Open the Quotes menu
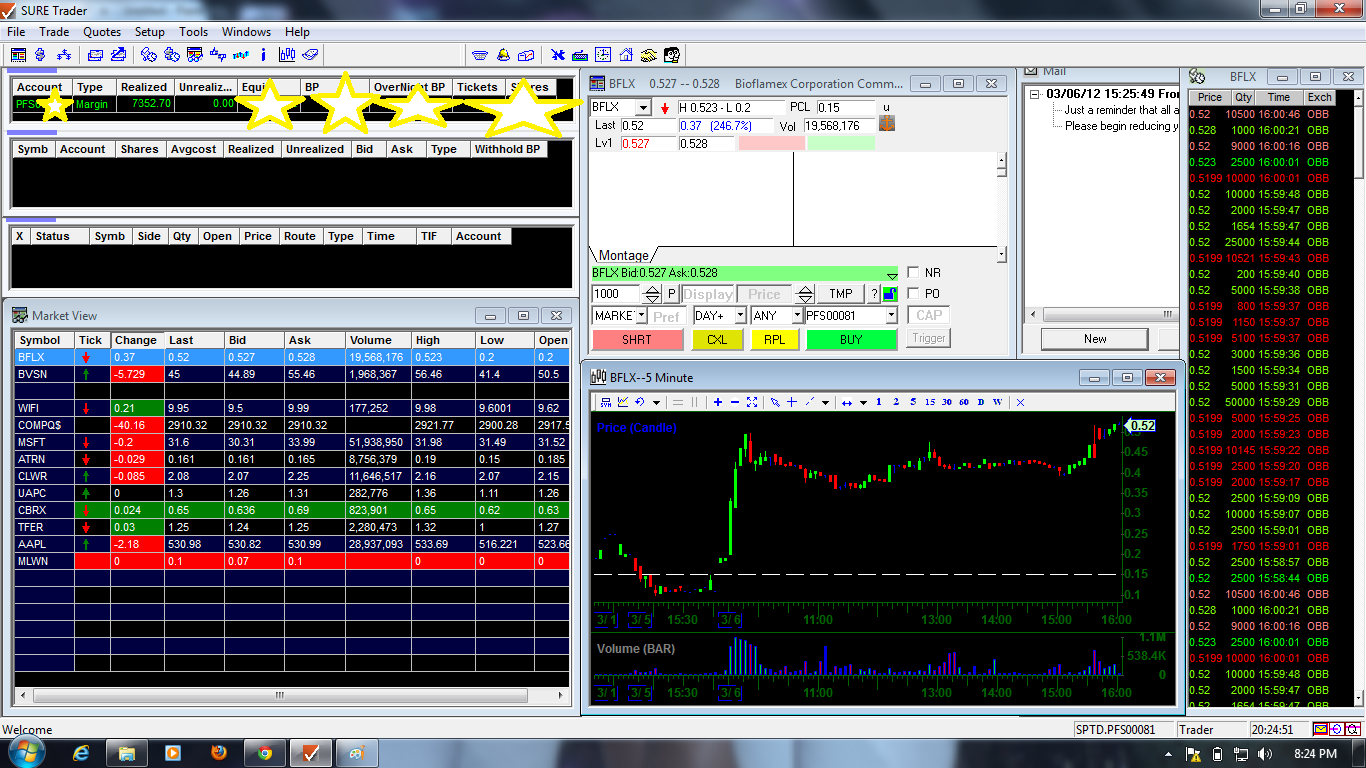The height and width of the screenshot is (768, 1366). click(x=102, y=32)
